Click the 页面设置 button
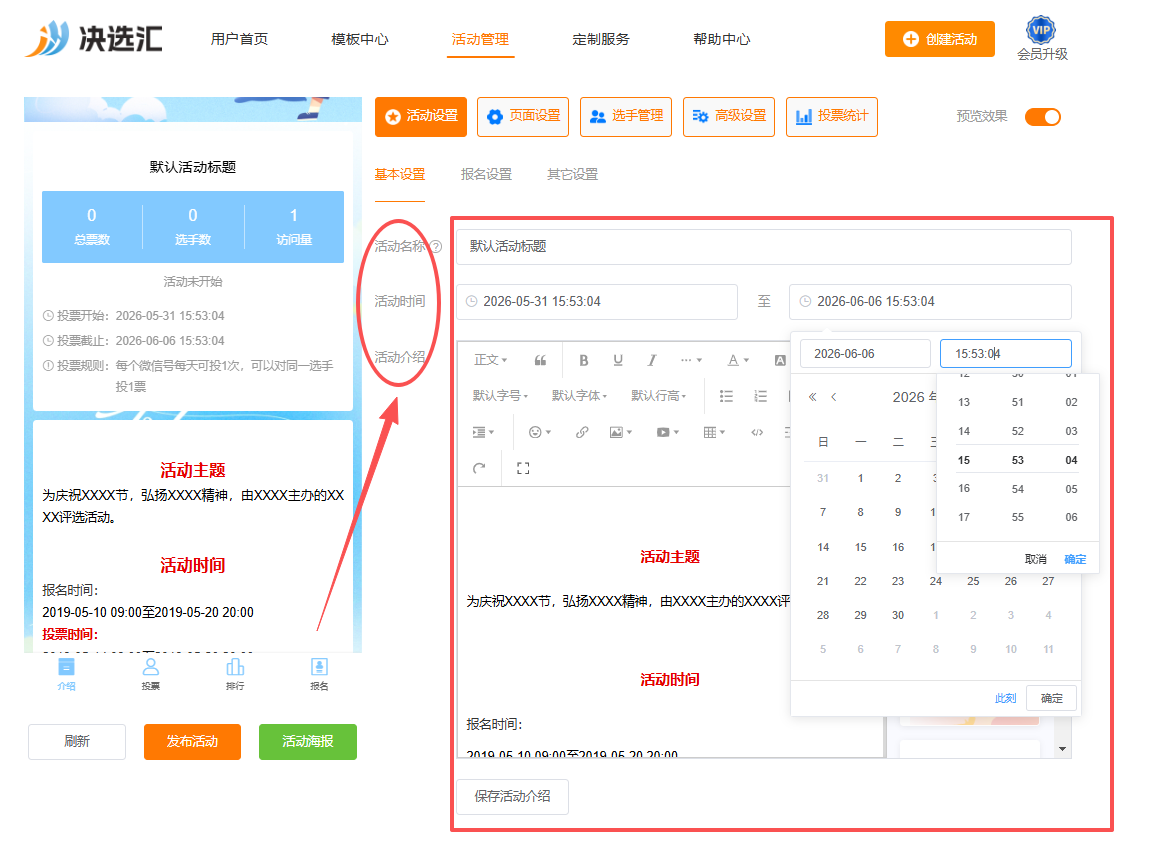 (523, 116)
